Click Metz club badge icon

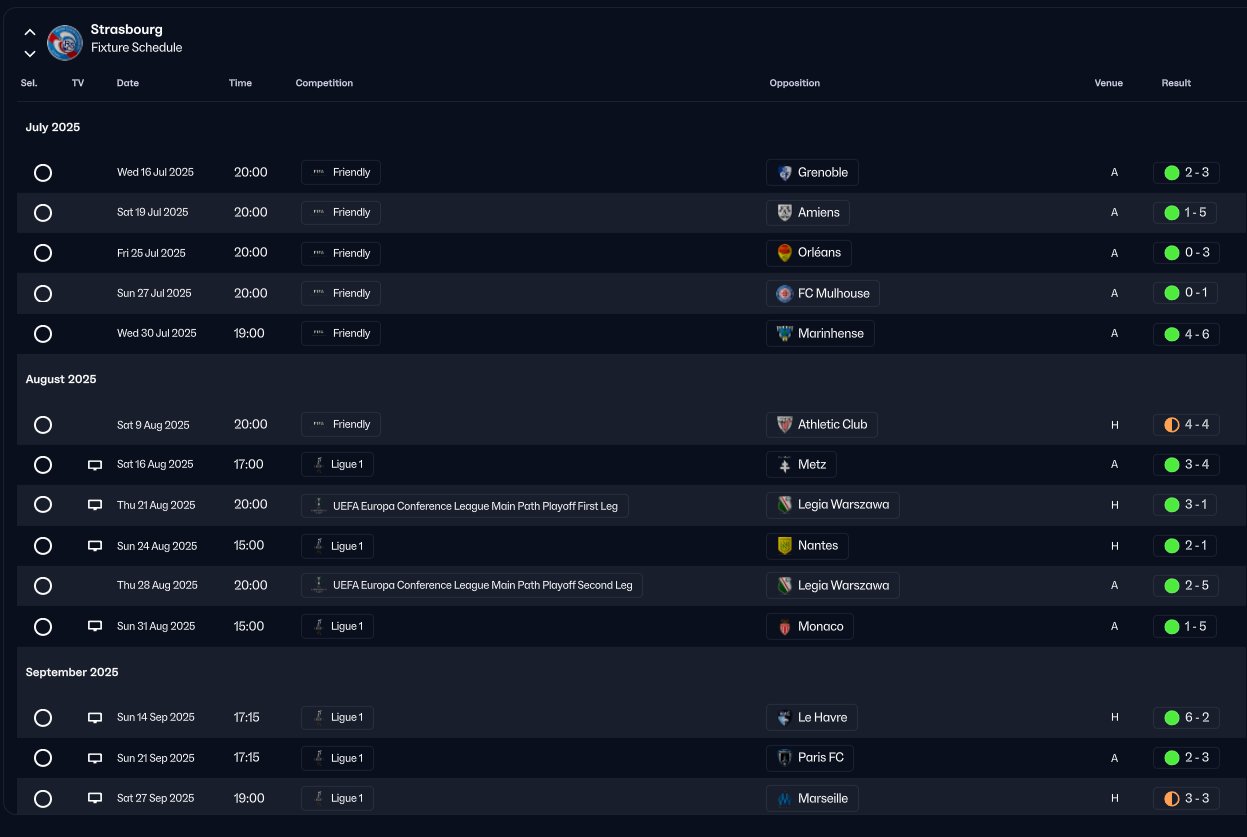click(785, 465)
